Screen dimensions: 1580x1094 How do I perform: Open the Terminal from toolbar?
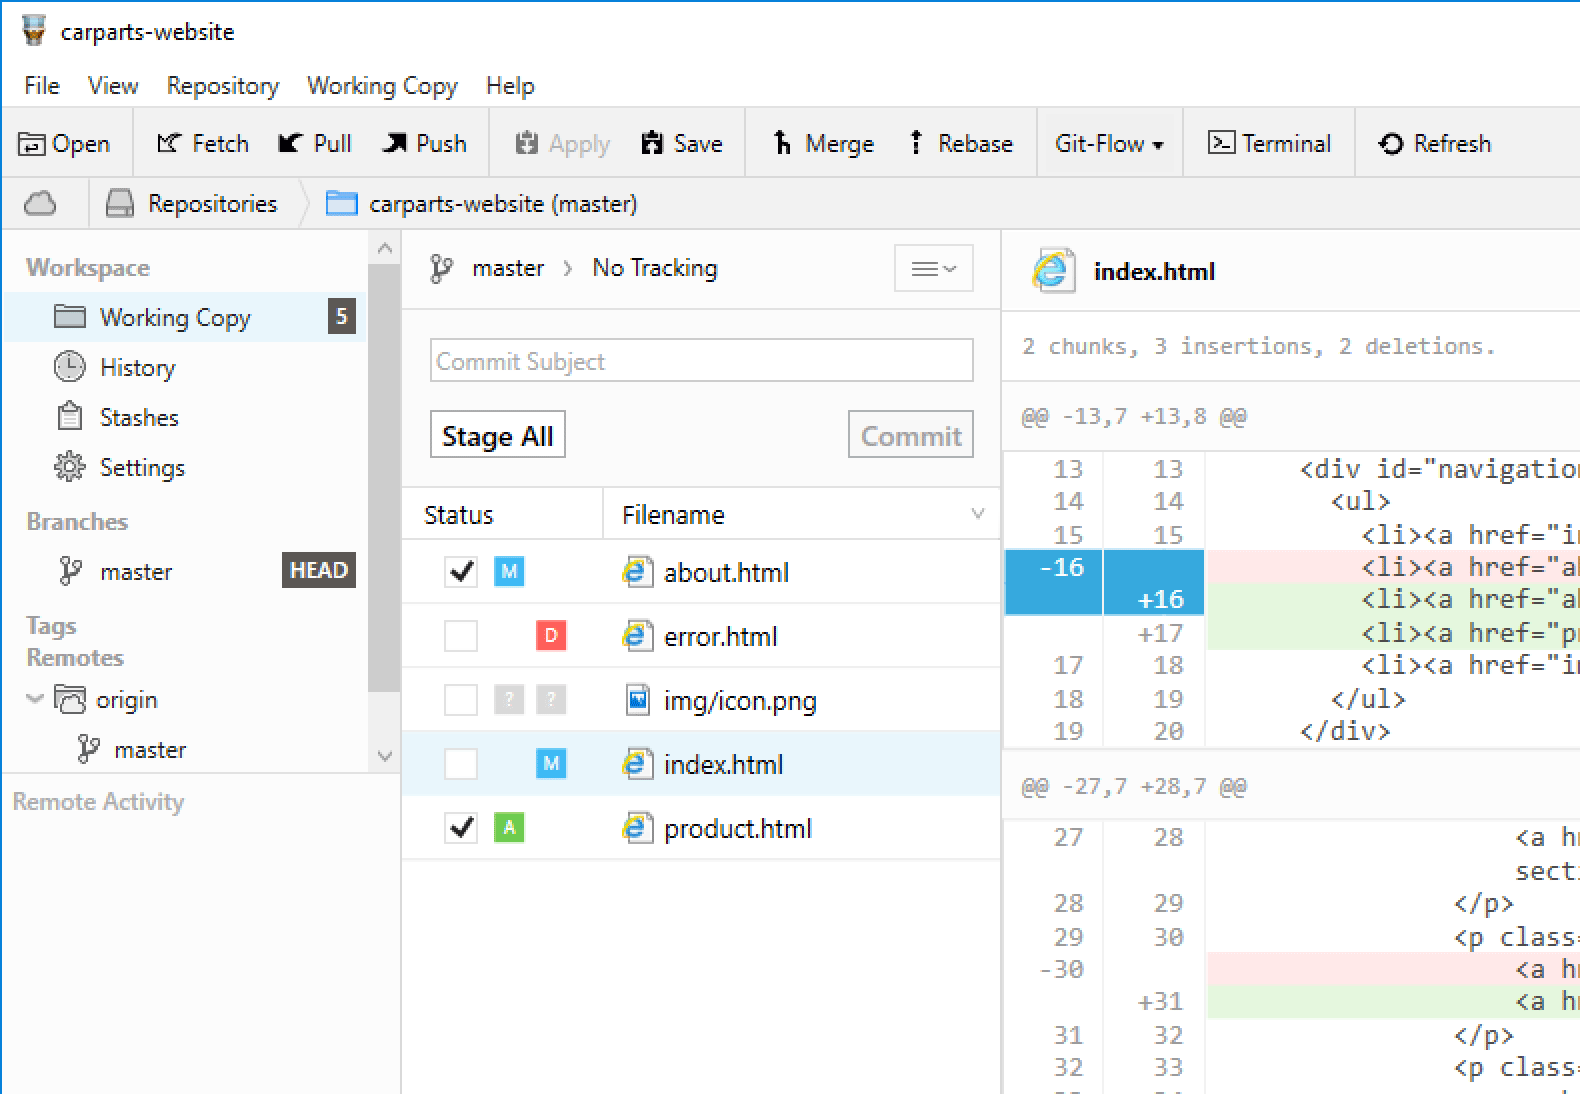(x=1221, y=144)
